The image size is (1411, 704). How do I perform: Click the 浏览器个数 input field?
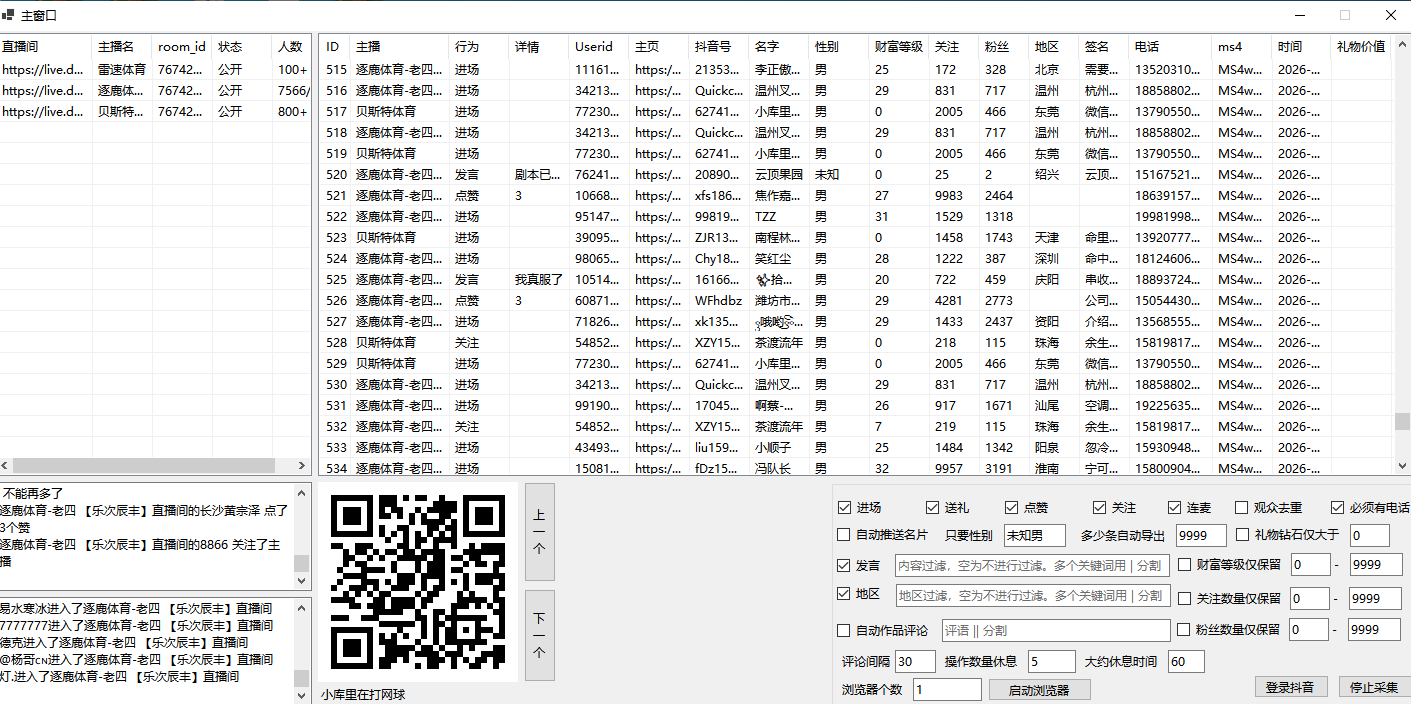(947, 690)
